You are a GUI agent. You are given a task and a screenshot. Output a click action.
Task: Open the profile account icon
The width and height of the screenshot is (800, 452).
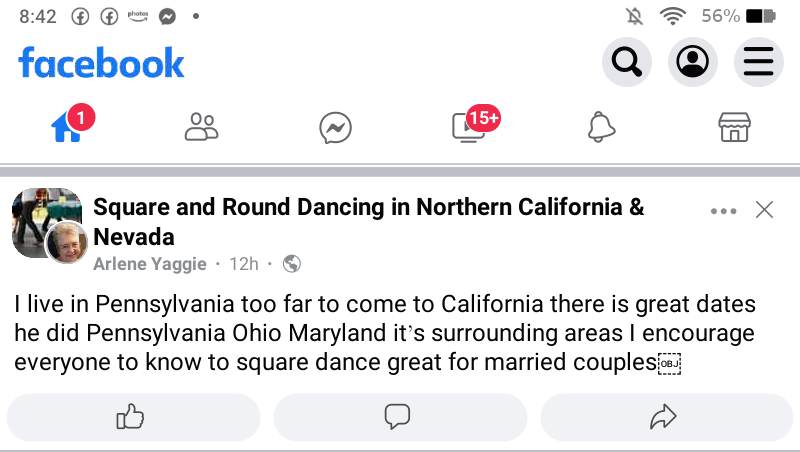pyautogui.click(x=692, y=63)
